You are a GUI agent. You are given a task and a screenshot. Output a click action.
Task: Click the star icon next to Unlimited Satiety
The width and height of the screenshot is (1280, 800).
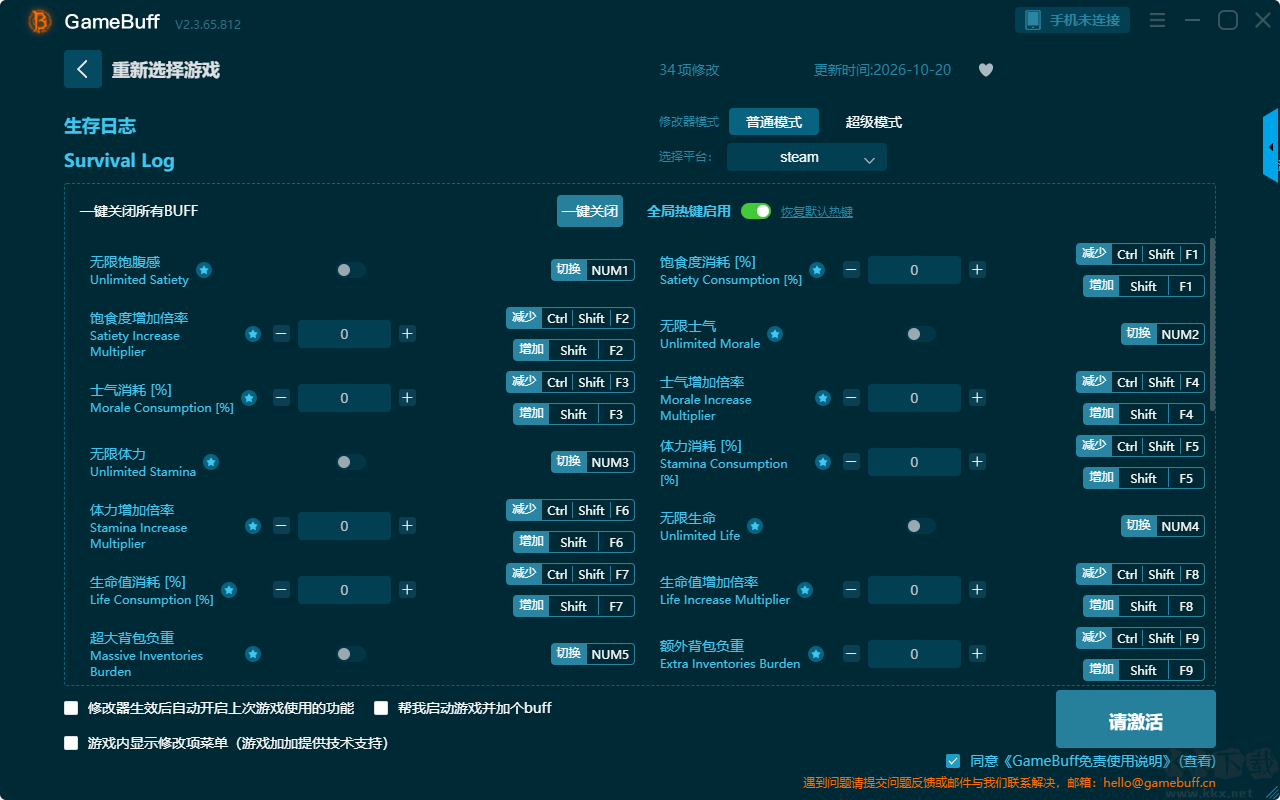click(204, 270)
